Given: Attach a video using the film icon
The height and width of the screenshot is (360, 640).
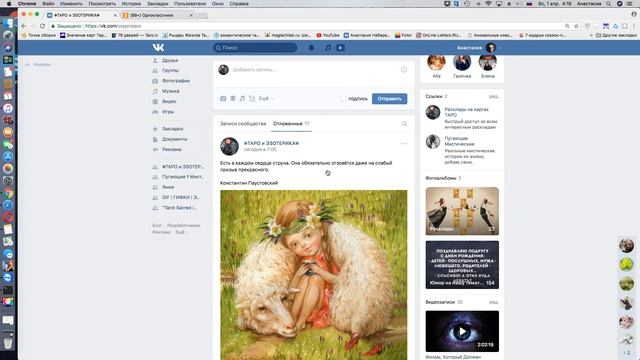Looking at the screenshot, I should pyautogui.click(x=233, y=98).
